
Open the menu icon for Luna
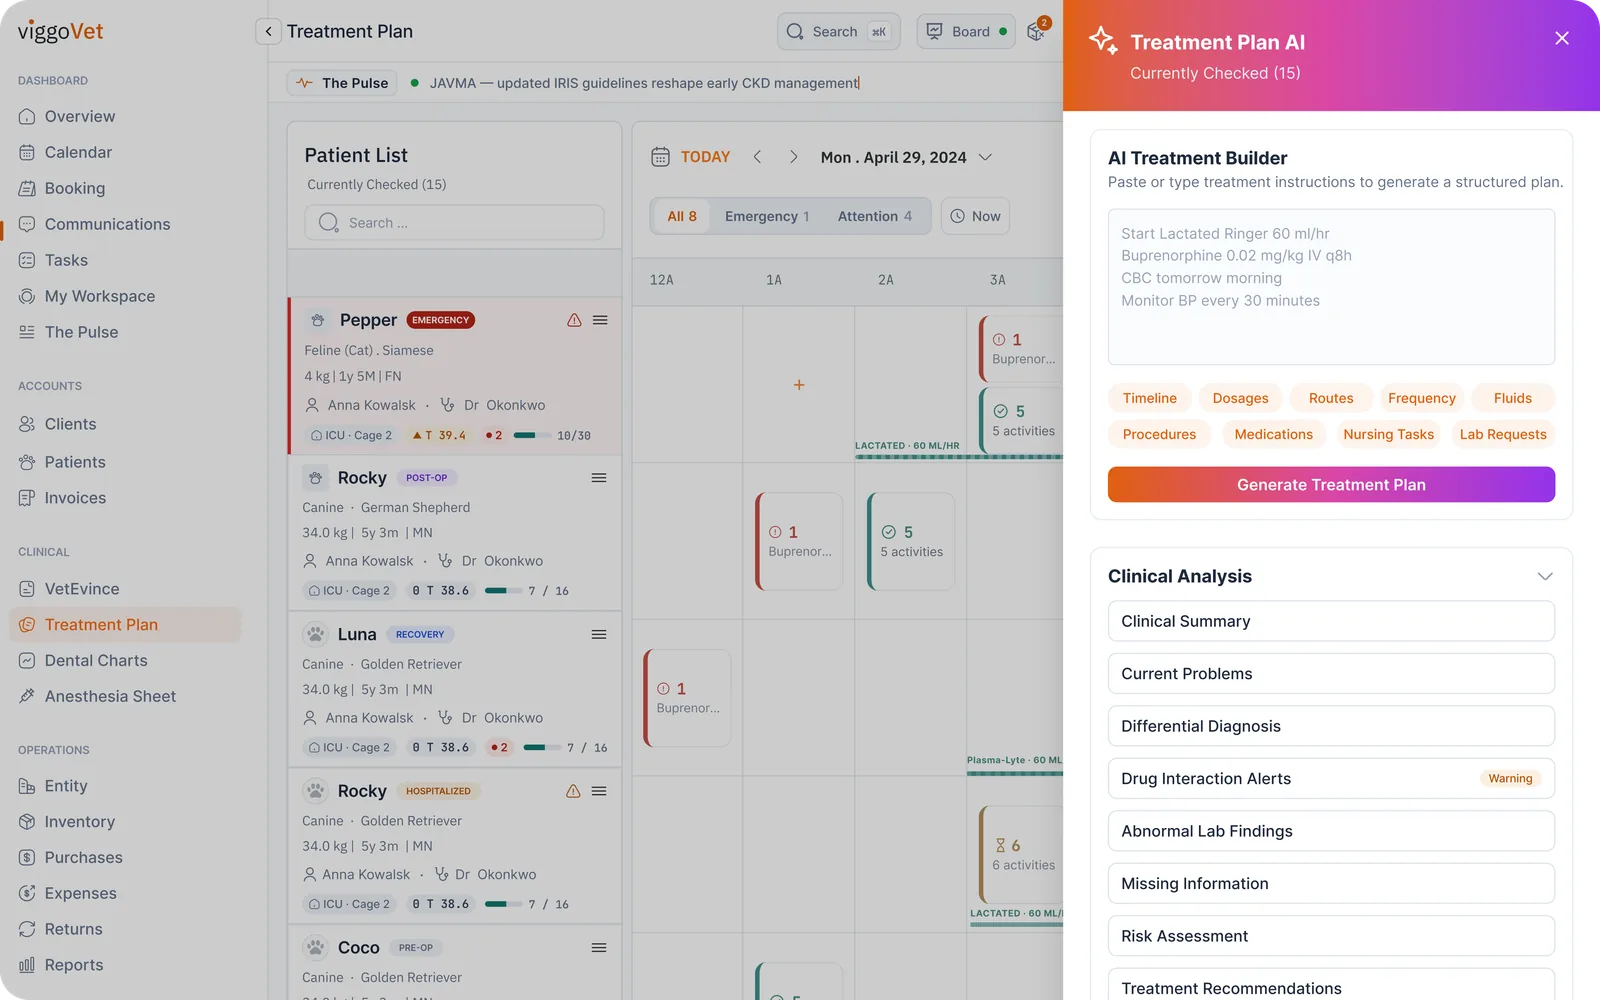click(x=599, y=634)
